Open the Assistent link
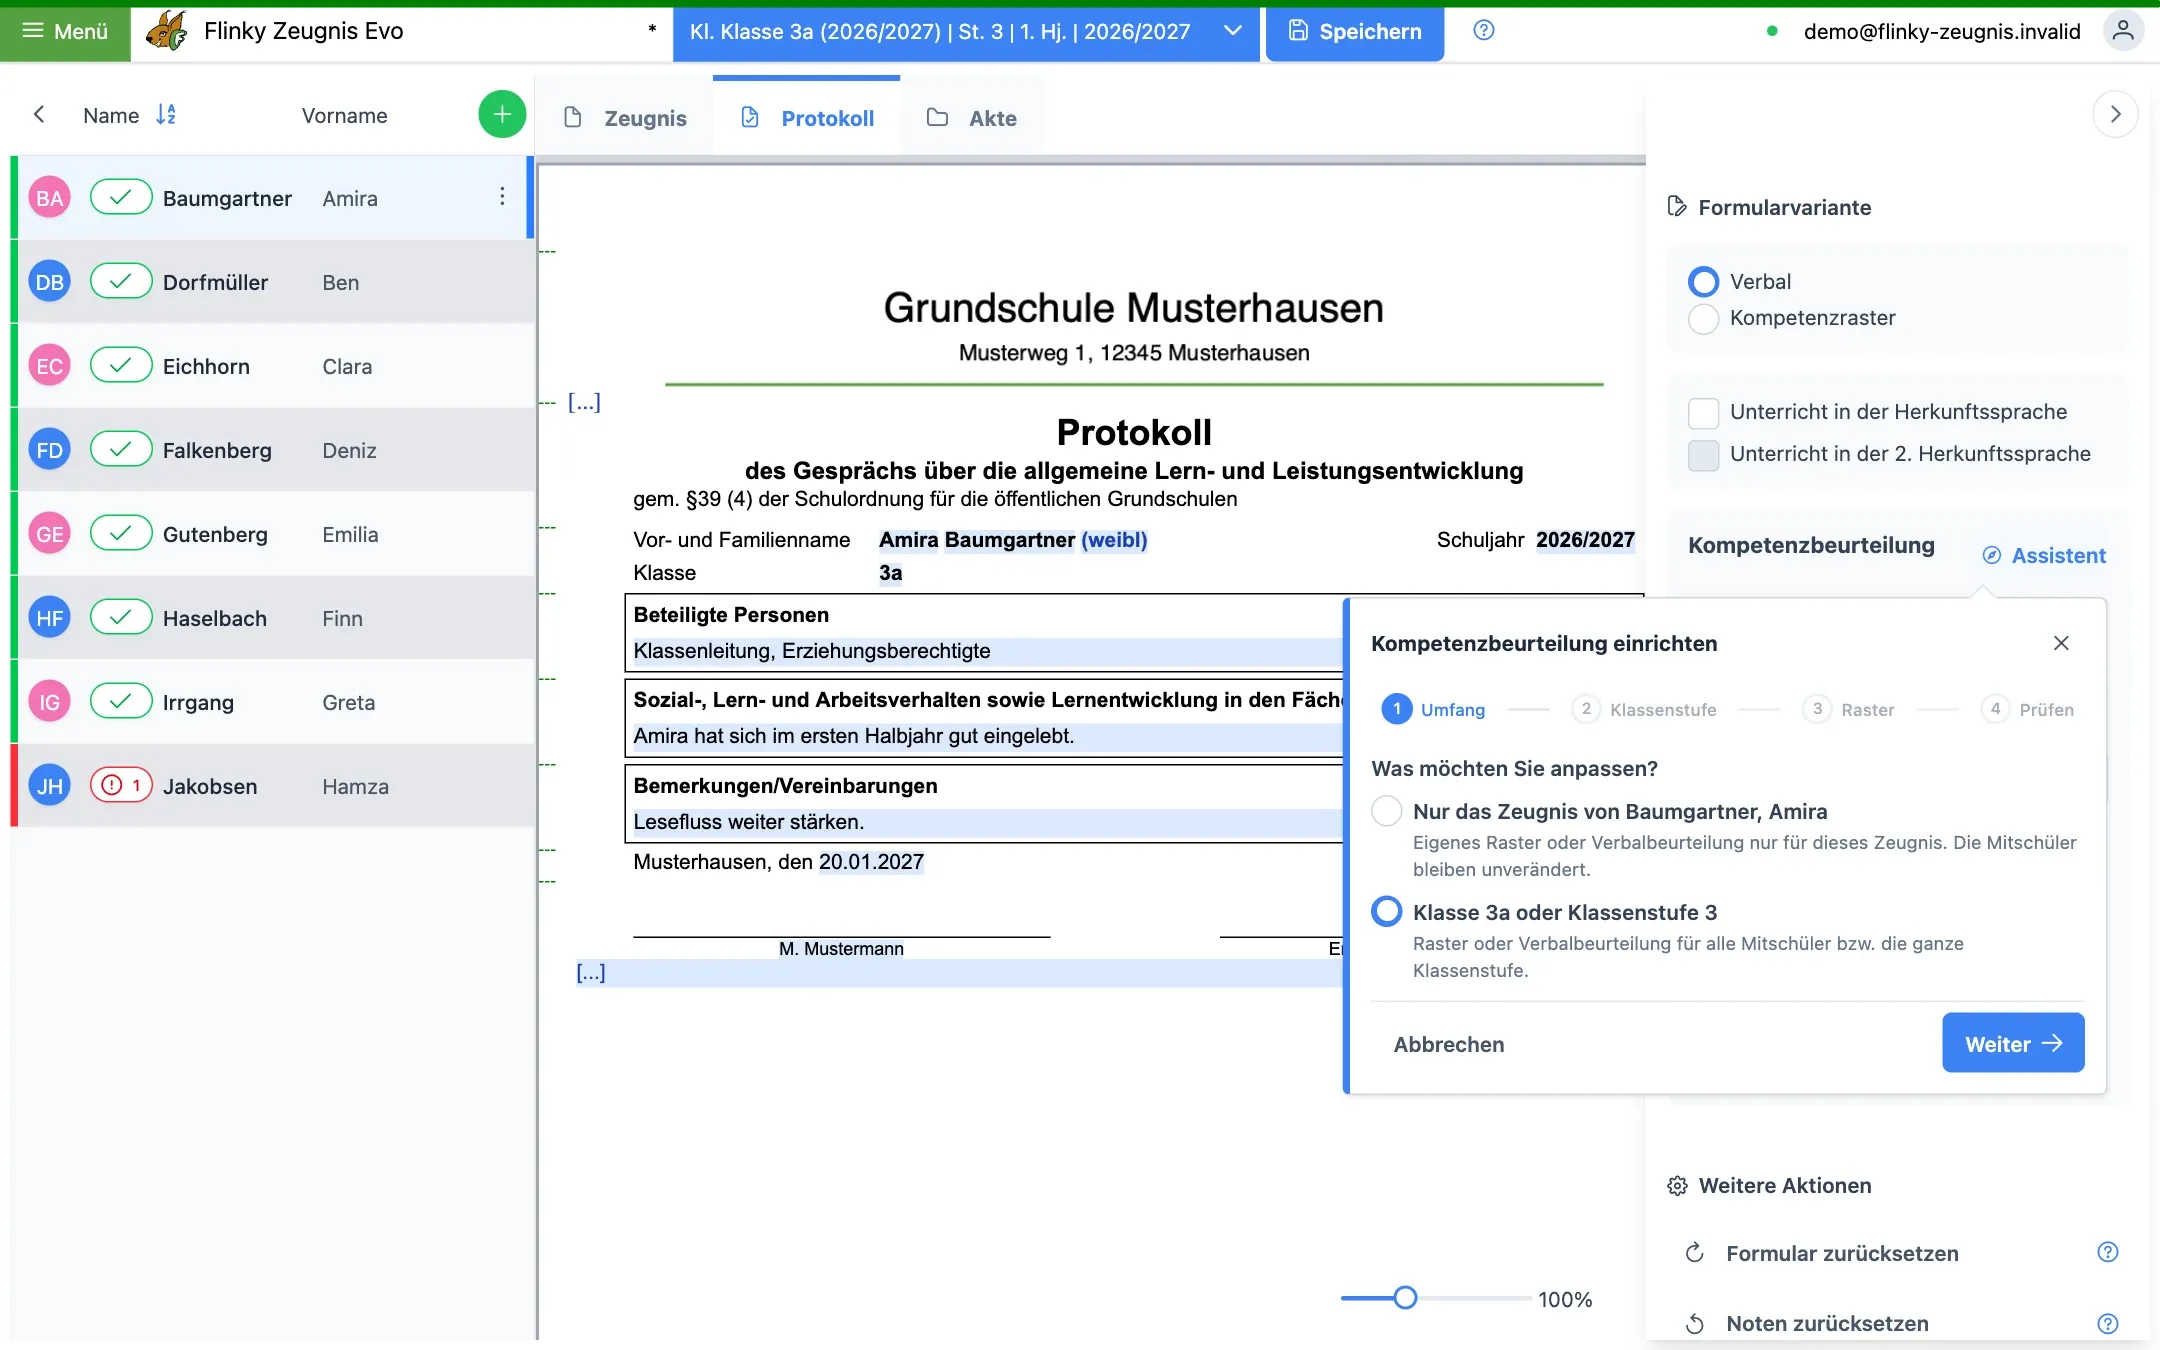Screen dimensions: 2160x1350 click(x=2044, y=555)
